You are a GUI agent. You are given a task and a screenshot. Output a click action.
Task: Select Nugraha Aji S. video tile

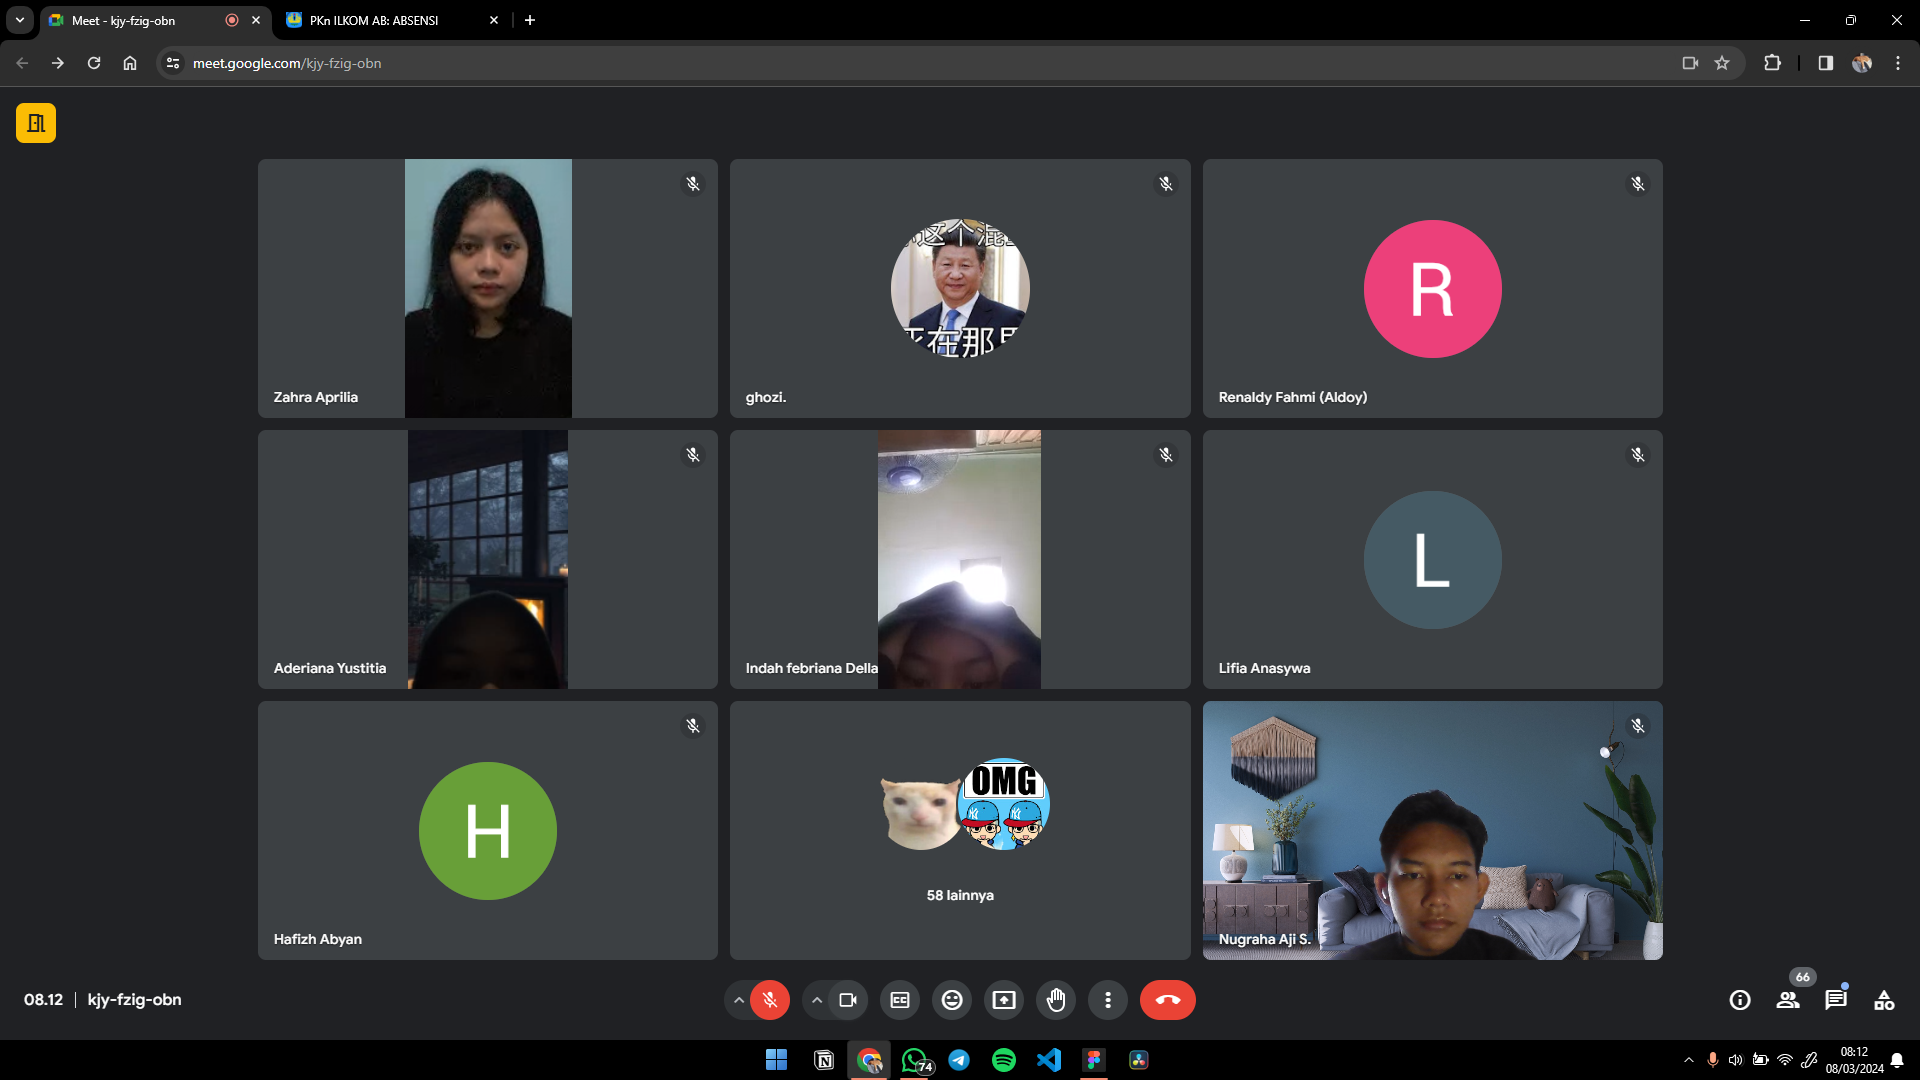click(x=1432, y=830)
